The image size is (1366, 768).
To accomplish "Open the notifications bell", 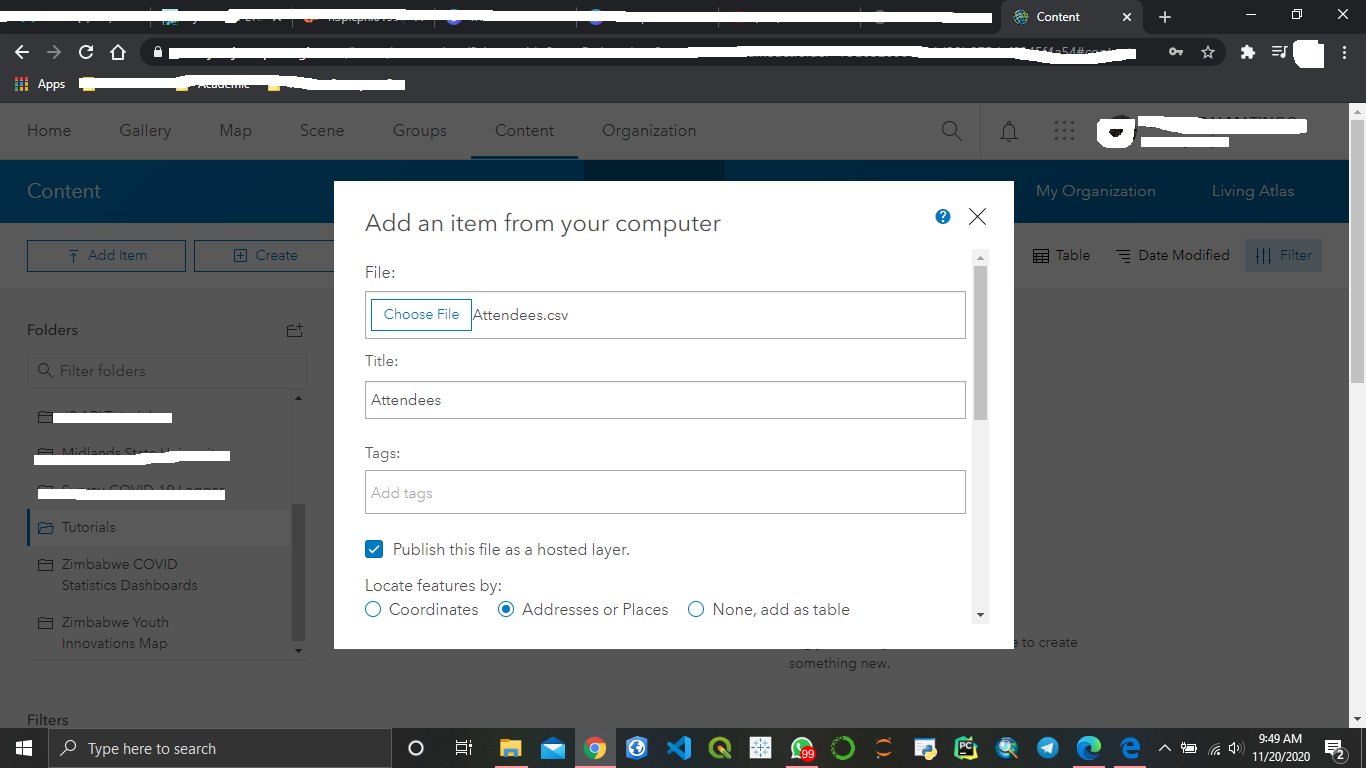I will [1009, 131].
